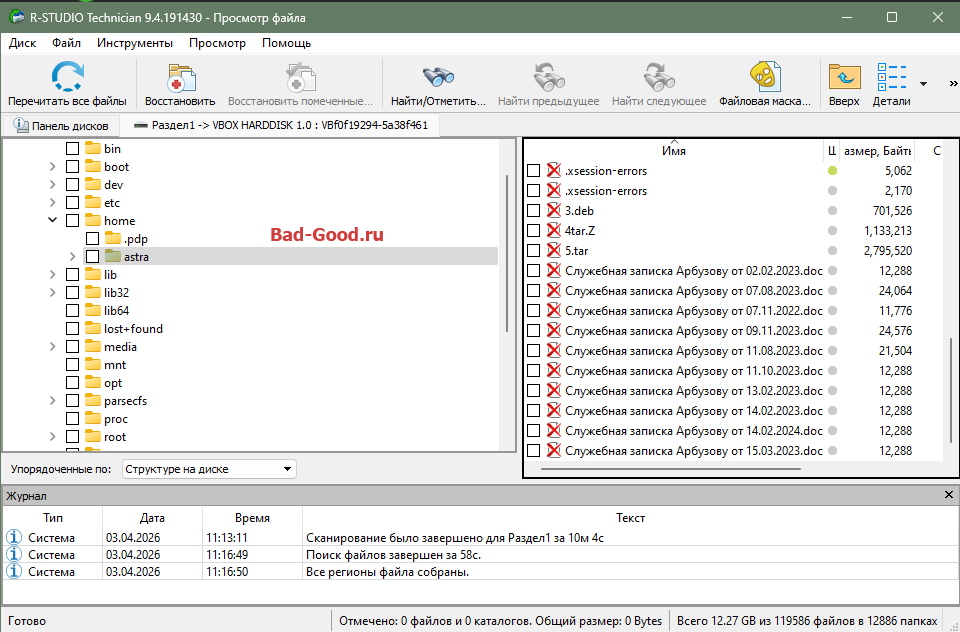This screenshot has width=960, height=632.
Task: Sort file list by Имя column header
Action: (x=673, y=151)
